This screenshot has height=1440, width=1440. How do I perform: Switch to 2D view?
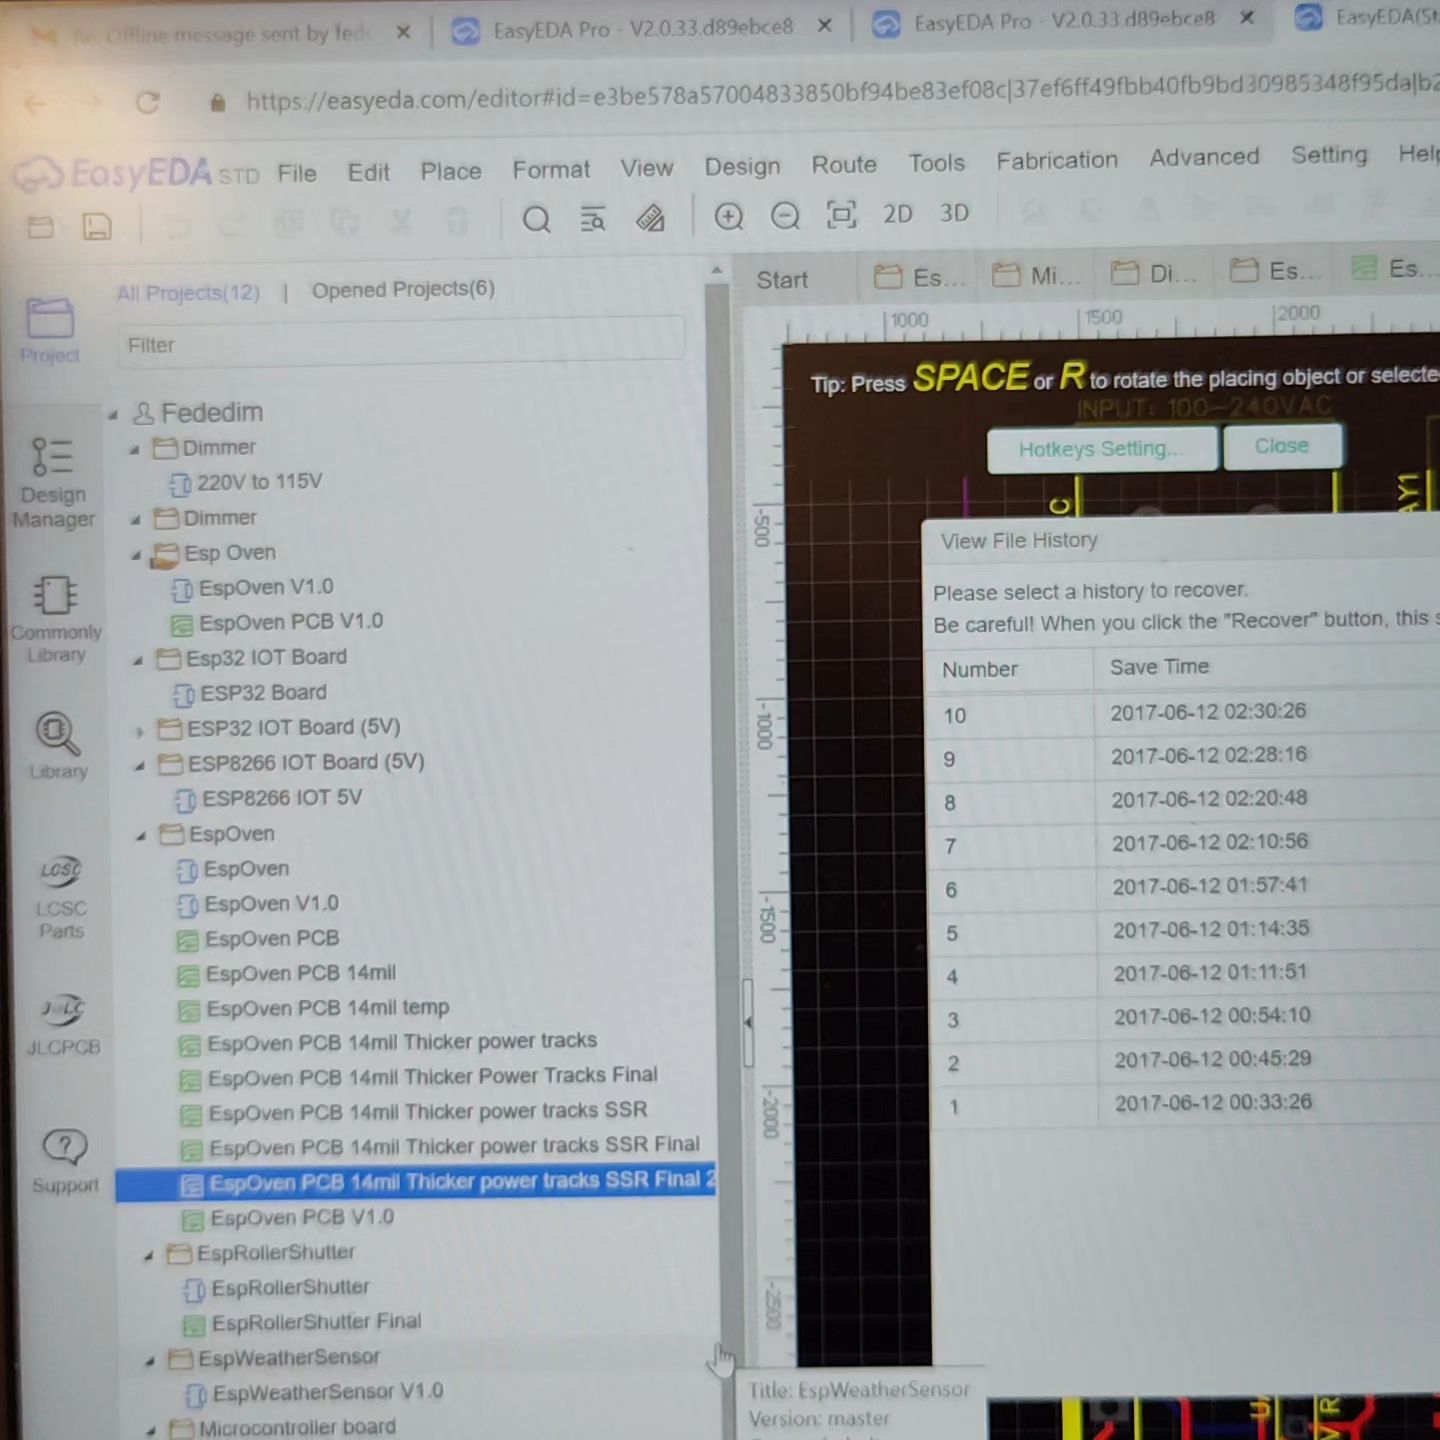point(897,214)
